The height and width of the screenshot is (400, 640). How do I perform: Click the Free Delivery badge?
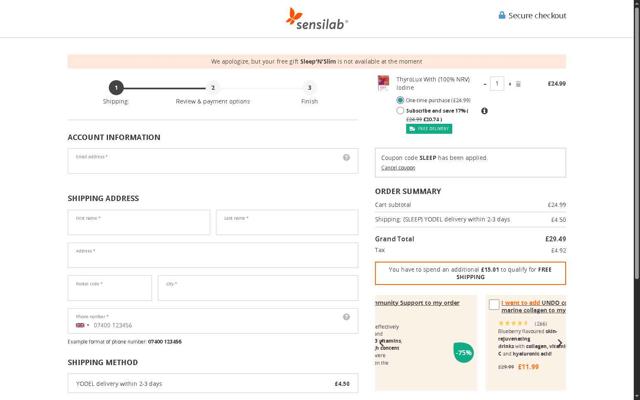point(429,129)
